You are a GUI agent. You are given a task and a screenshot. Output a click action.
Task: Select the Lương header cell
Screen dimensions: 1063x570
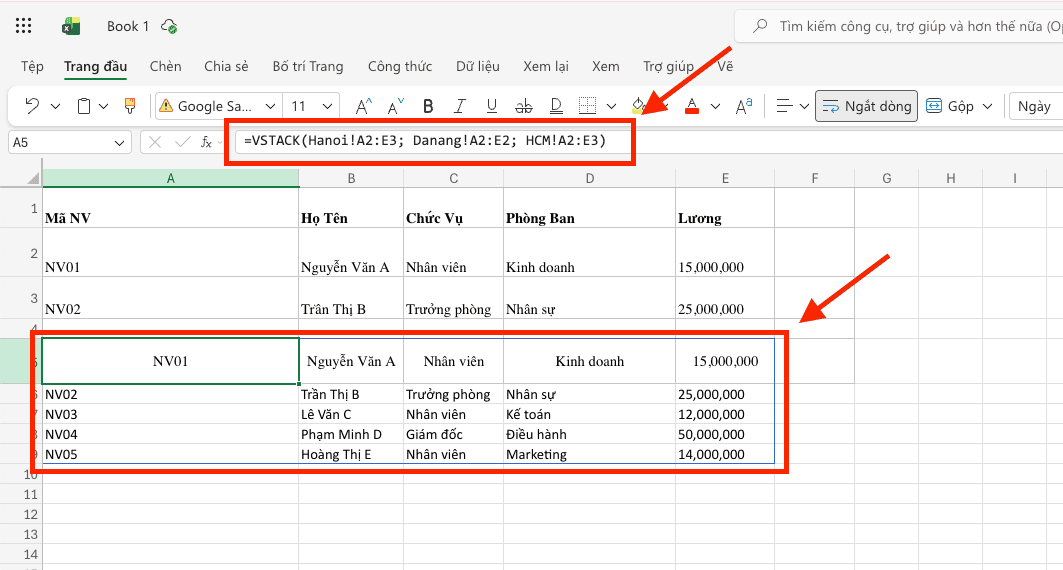725,208
